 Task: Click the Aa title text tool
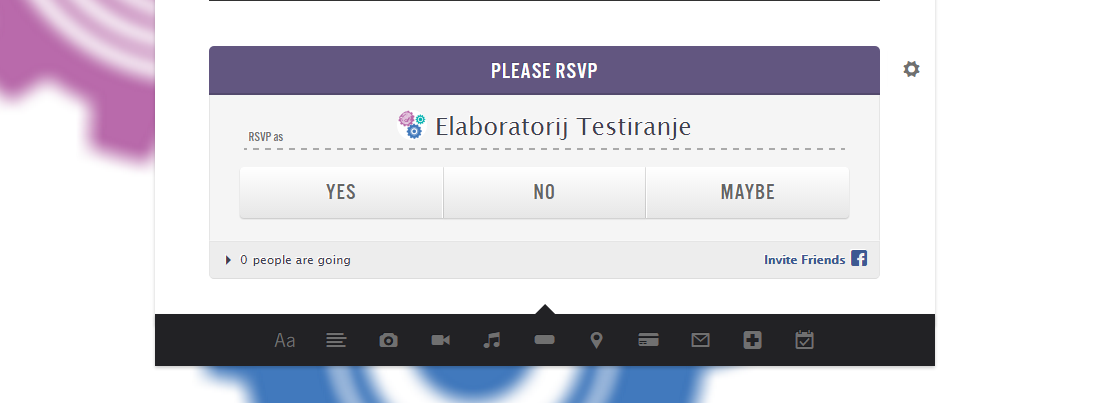click(x=285, y=341)
